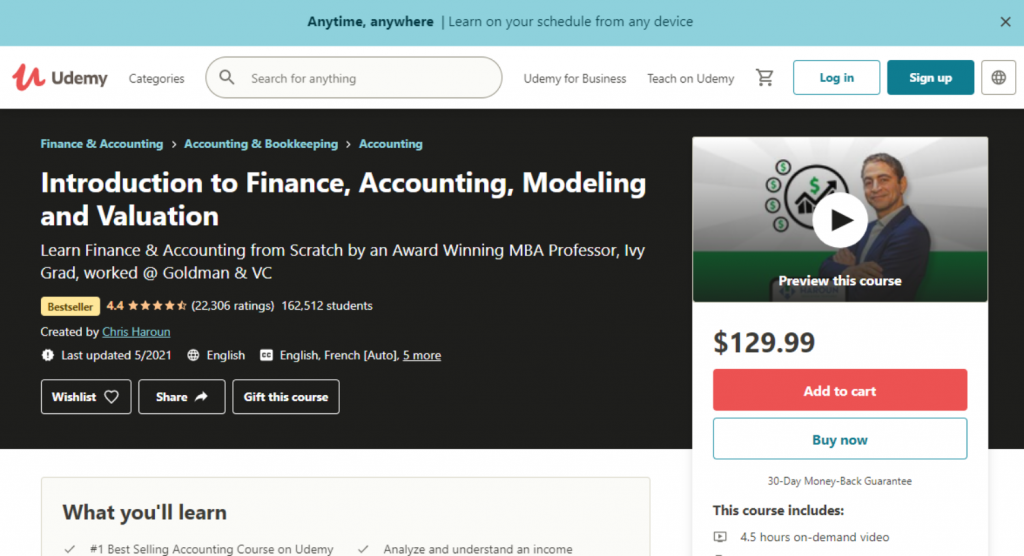The height and width of the screenshot is (556, 1024).
Task: Play the course preview video
Action: (x=839, y=219)
